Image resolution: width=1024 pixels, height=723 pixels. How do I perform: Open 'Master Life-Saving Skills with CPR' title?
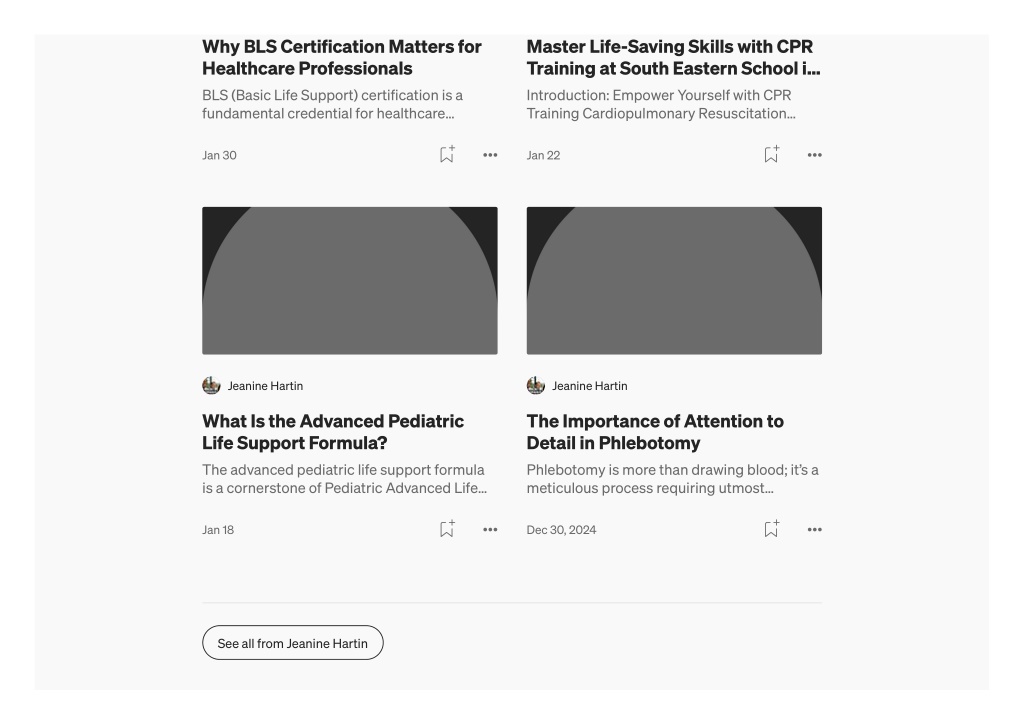click(673, 57)
